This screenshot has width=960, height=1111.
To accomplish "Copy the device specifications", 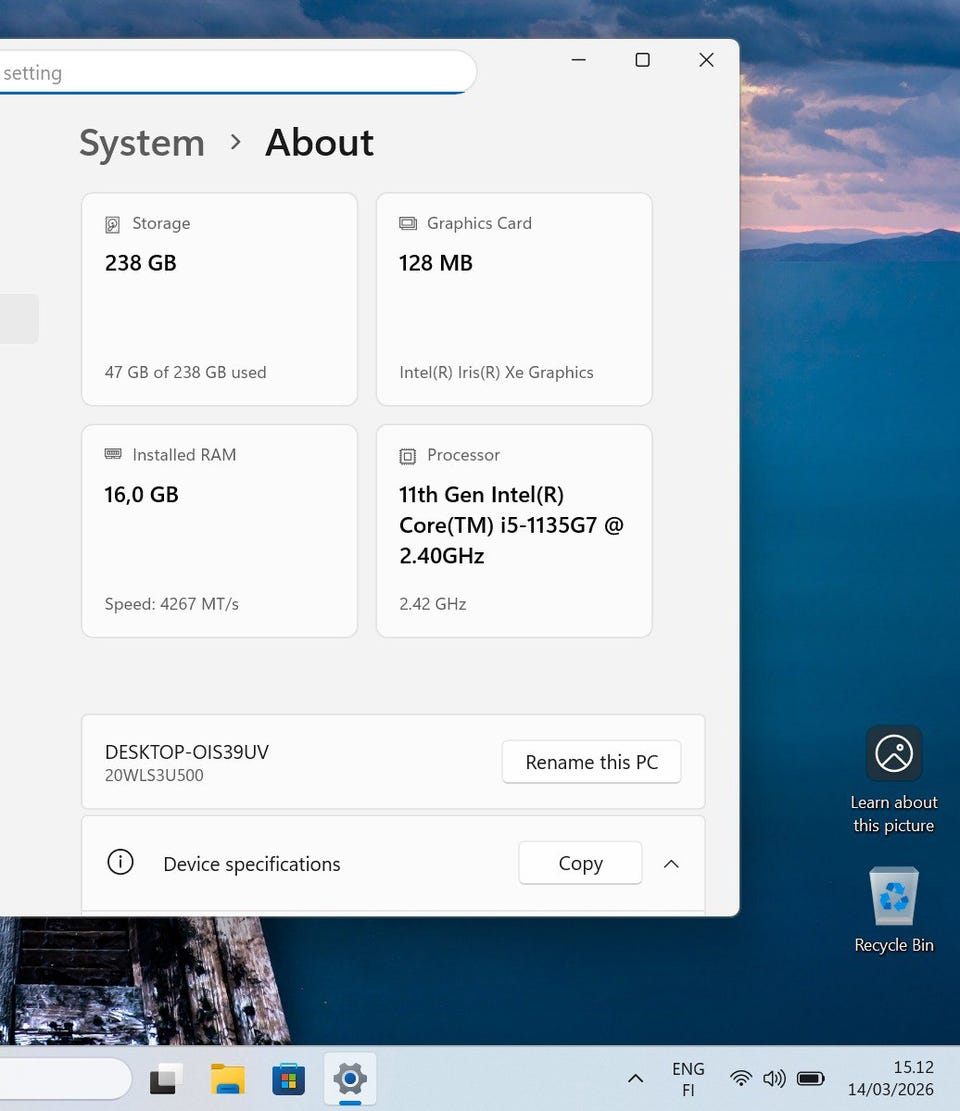I will coord(580,863).
